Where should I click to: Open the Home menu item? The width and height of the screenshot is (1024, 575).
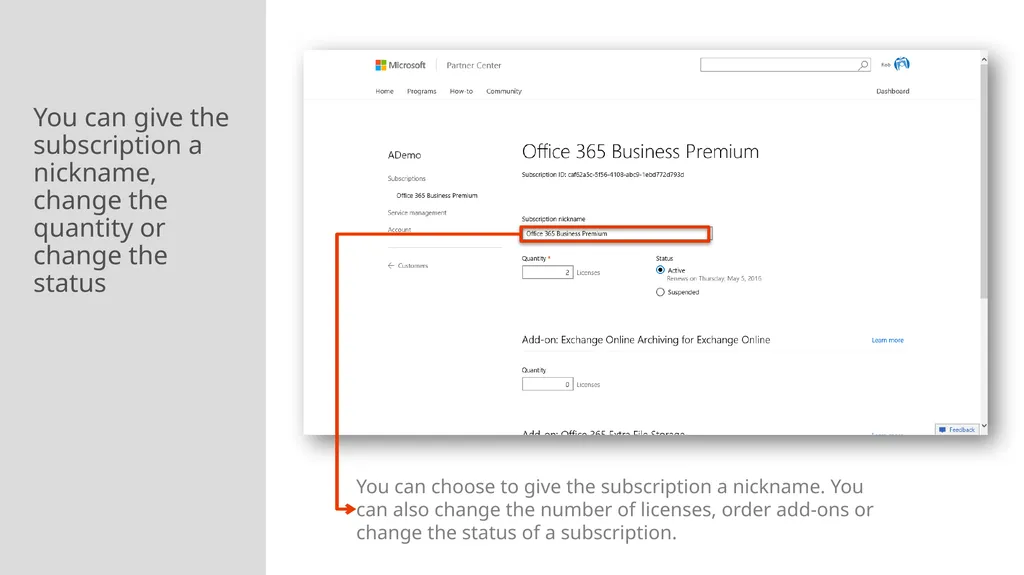pos(385,91)
